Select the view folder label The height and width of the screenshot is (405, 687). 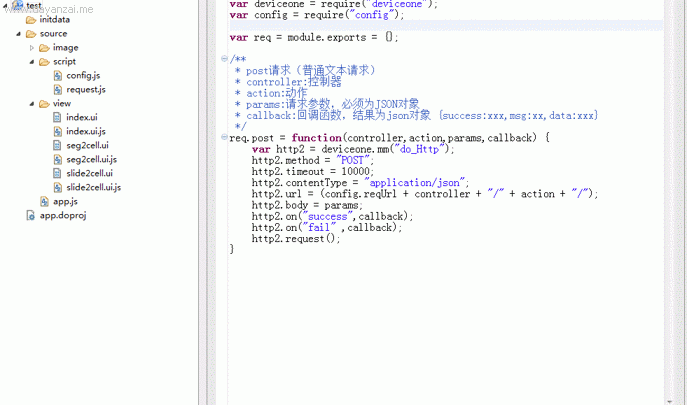62,103
